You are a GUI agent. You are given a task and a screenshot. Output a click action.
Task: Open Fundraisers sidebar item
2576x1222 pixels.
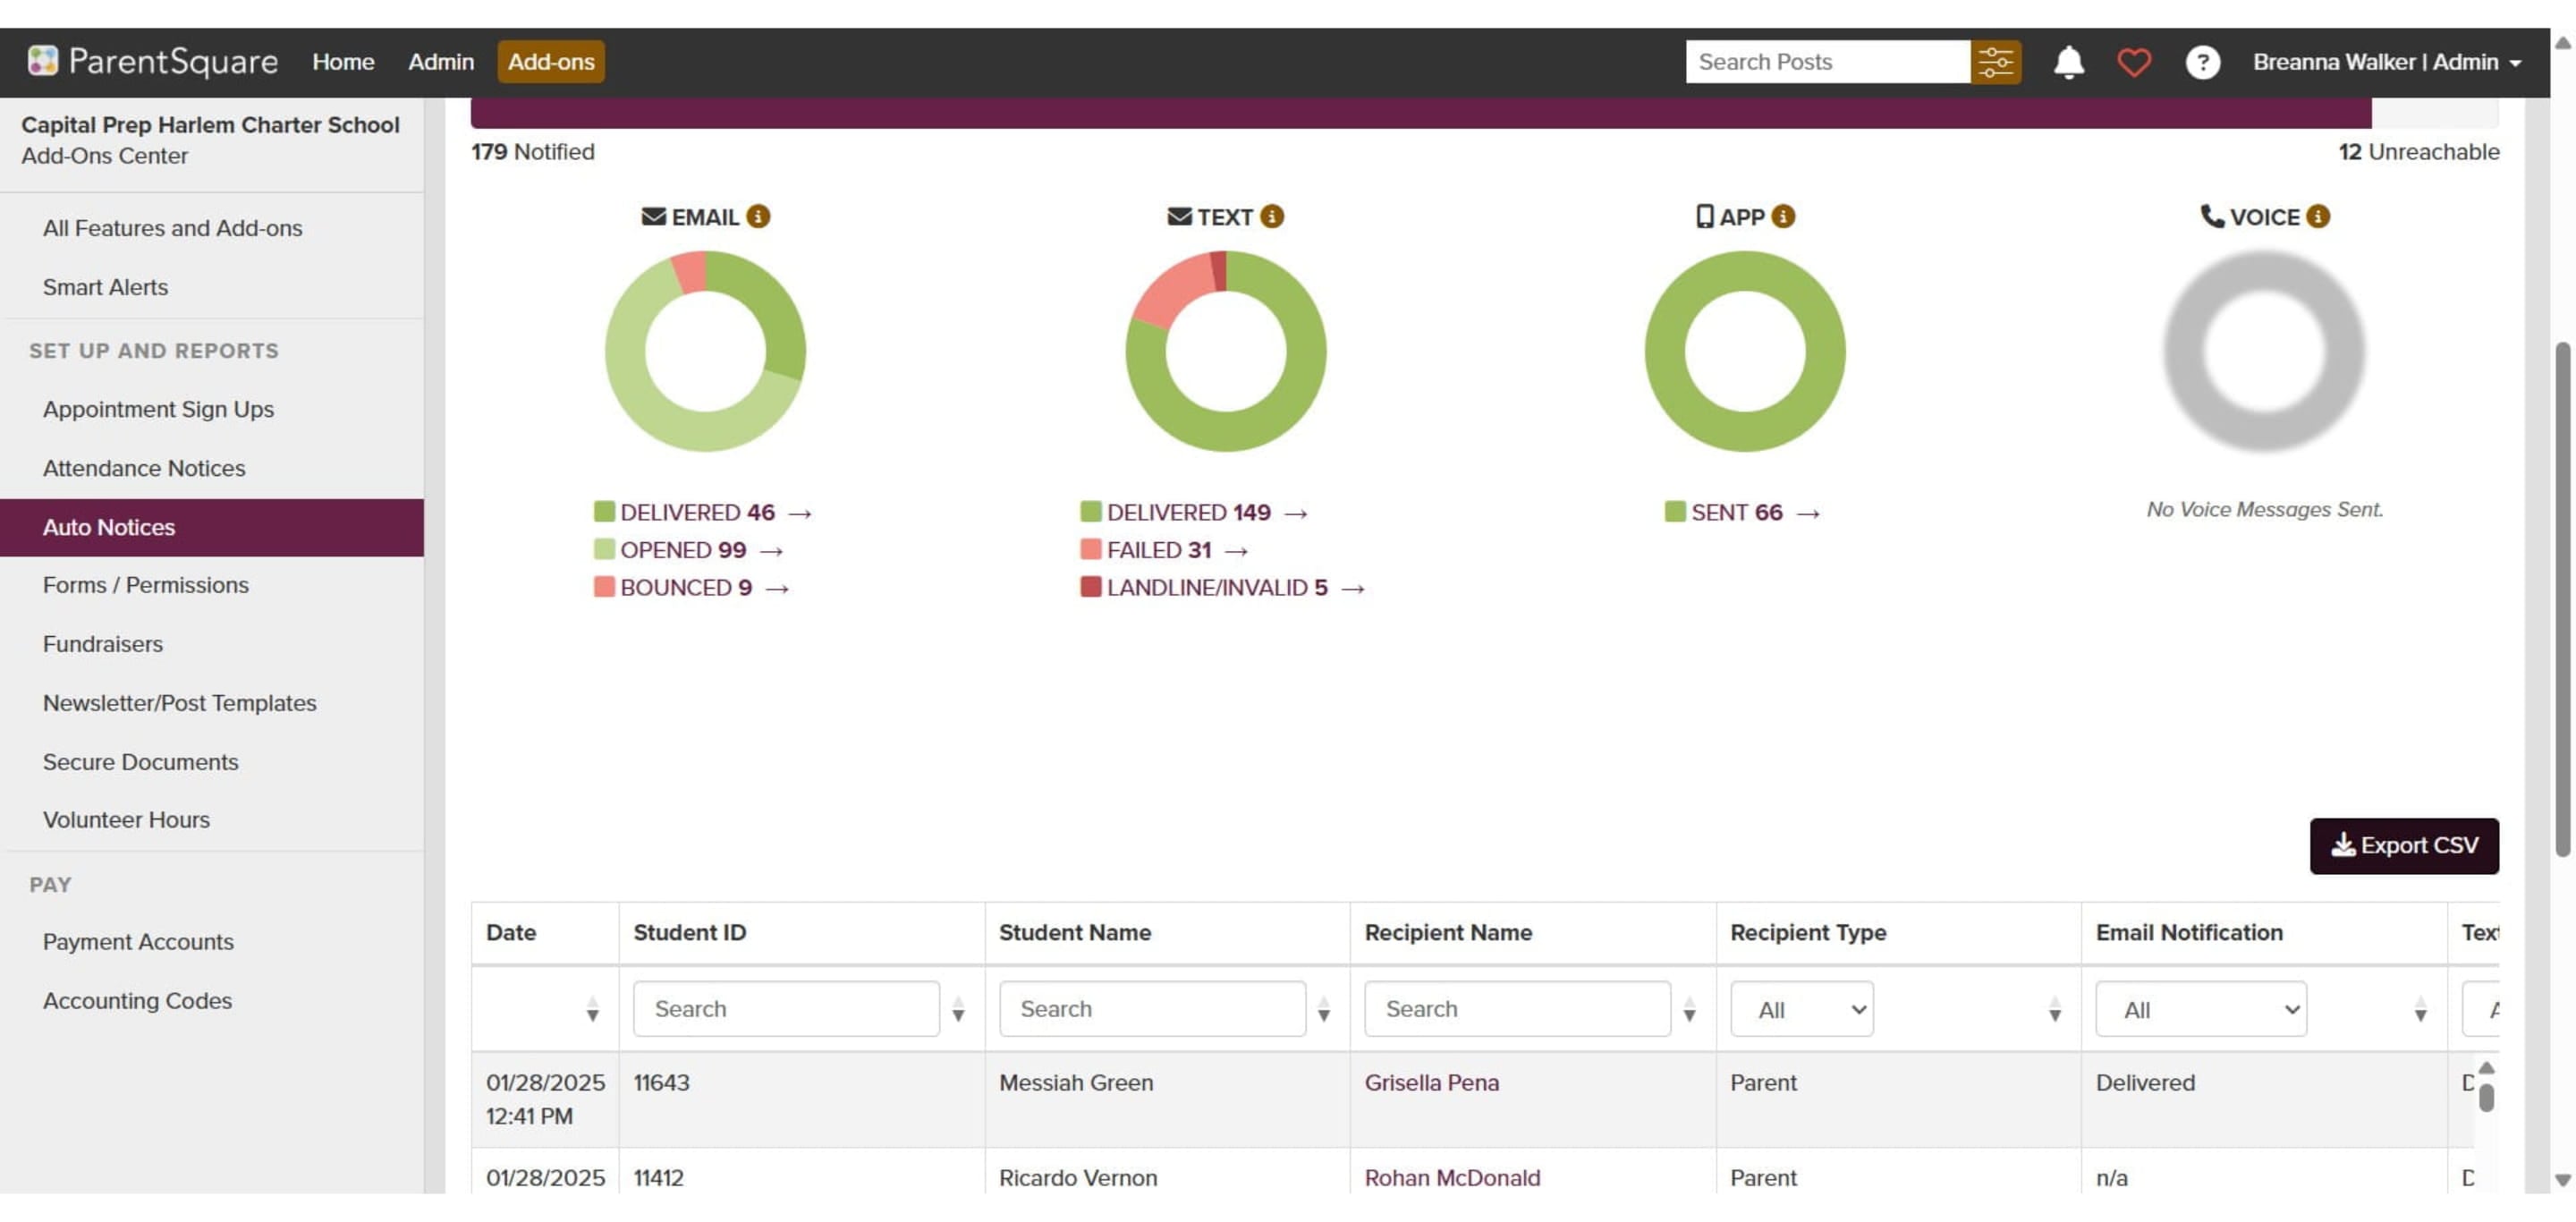click(102, 644)
